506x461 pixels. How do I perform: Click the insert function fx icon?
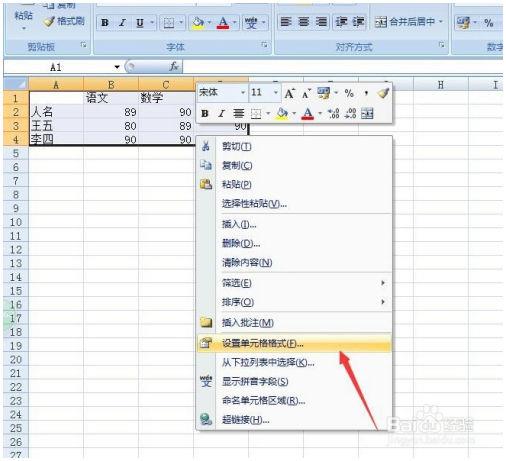pyautogui.click(x=174, y=67)
